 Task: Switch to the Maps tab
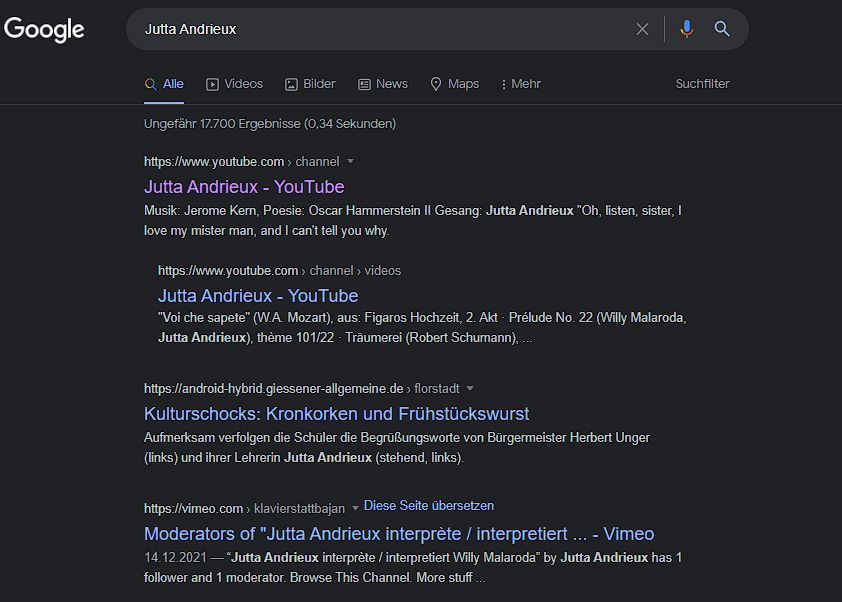[x=454, y=84]
